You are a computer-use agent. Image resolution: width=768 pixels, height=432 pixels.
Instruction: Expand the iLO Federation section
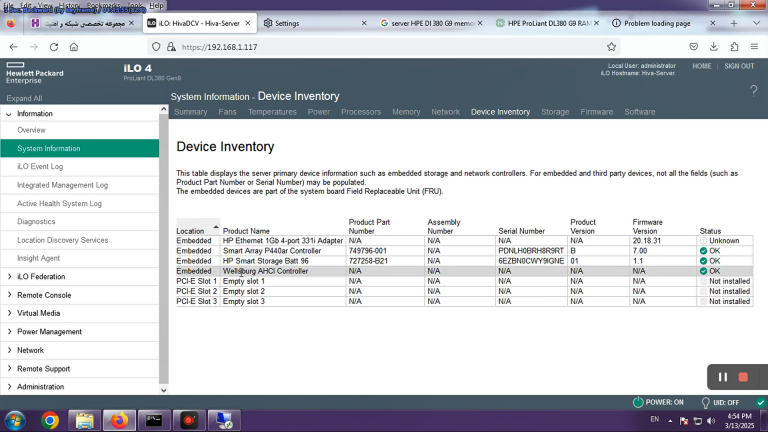(x=9, y=277)
